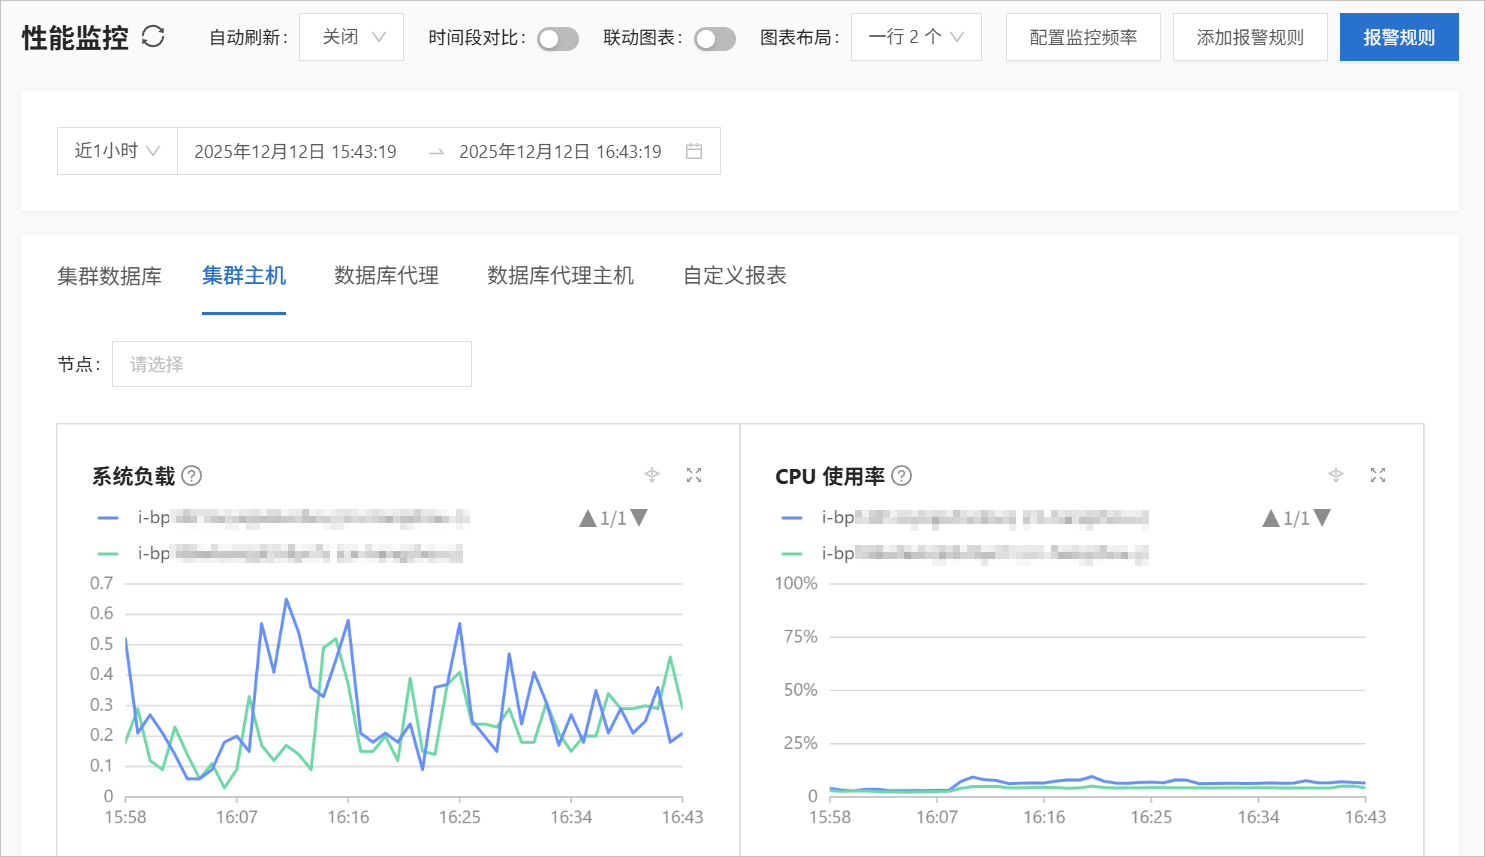Open the 图表布局 dropdown showing 一行 2 个
The width and height of the screenshot is (1485, 857).
pos(916,37)
